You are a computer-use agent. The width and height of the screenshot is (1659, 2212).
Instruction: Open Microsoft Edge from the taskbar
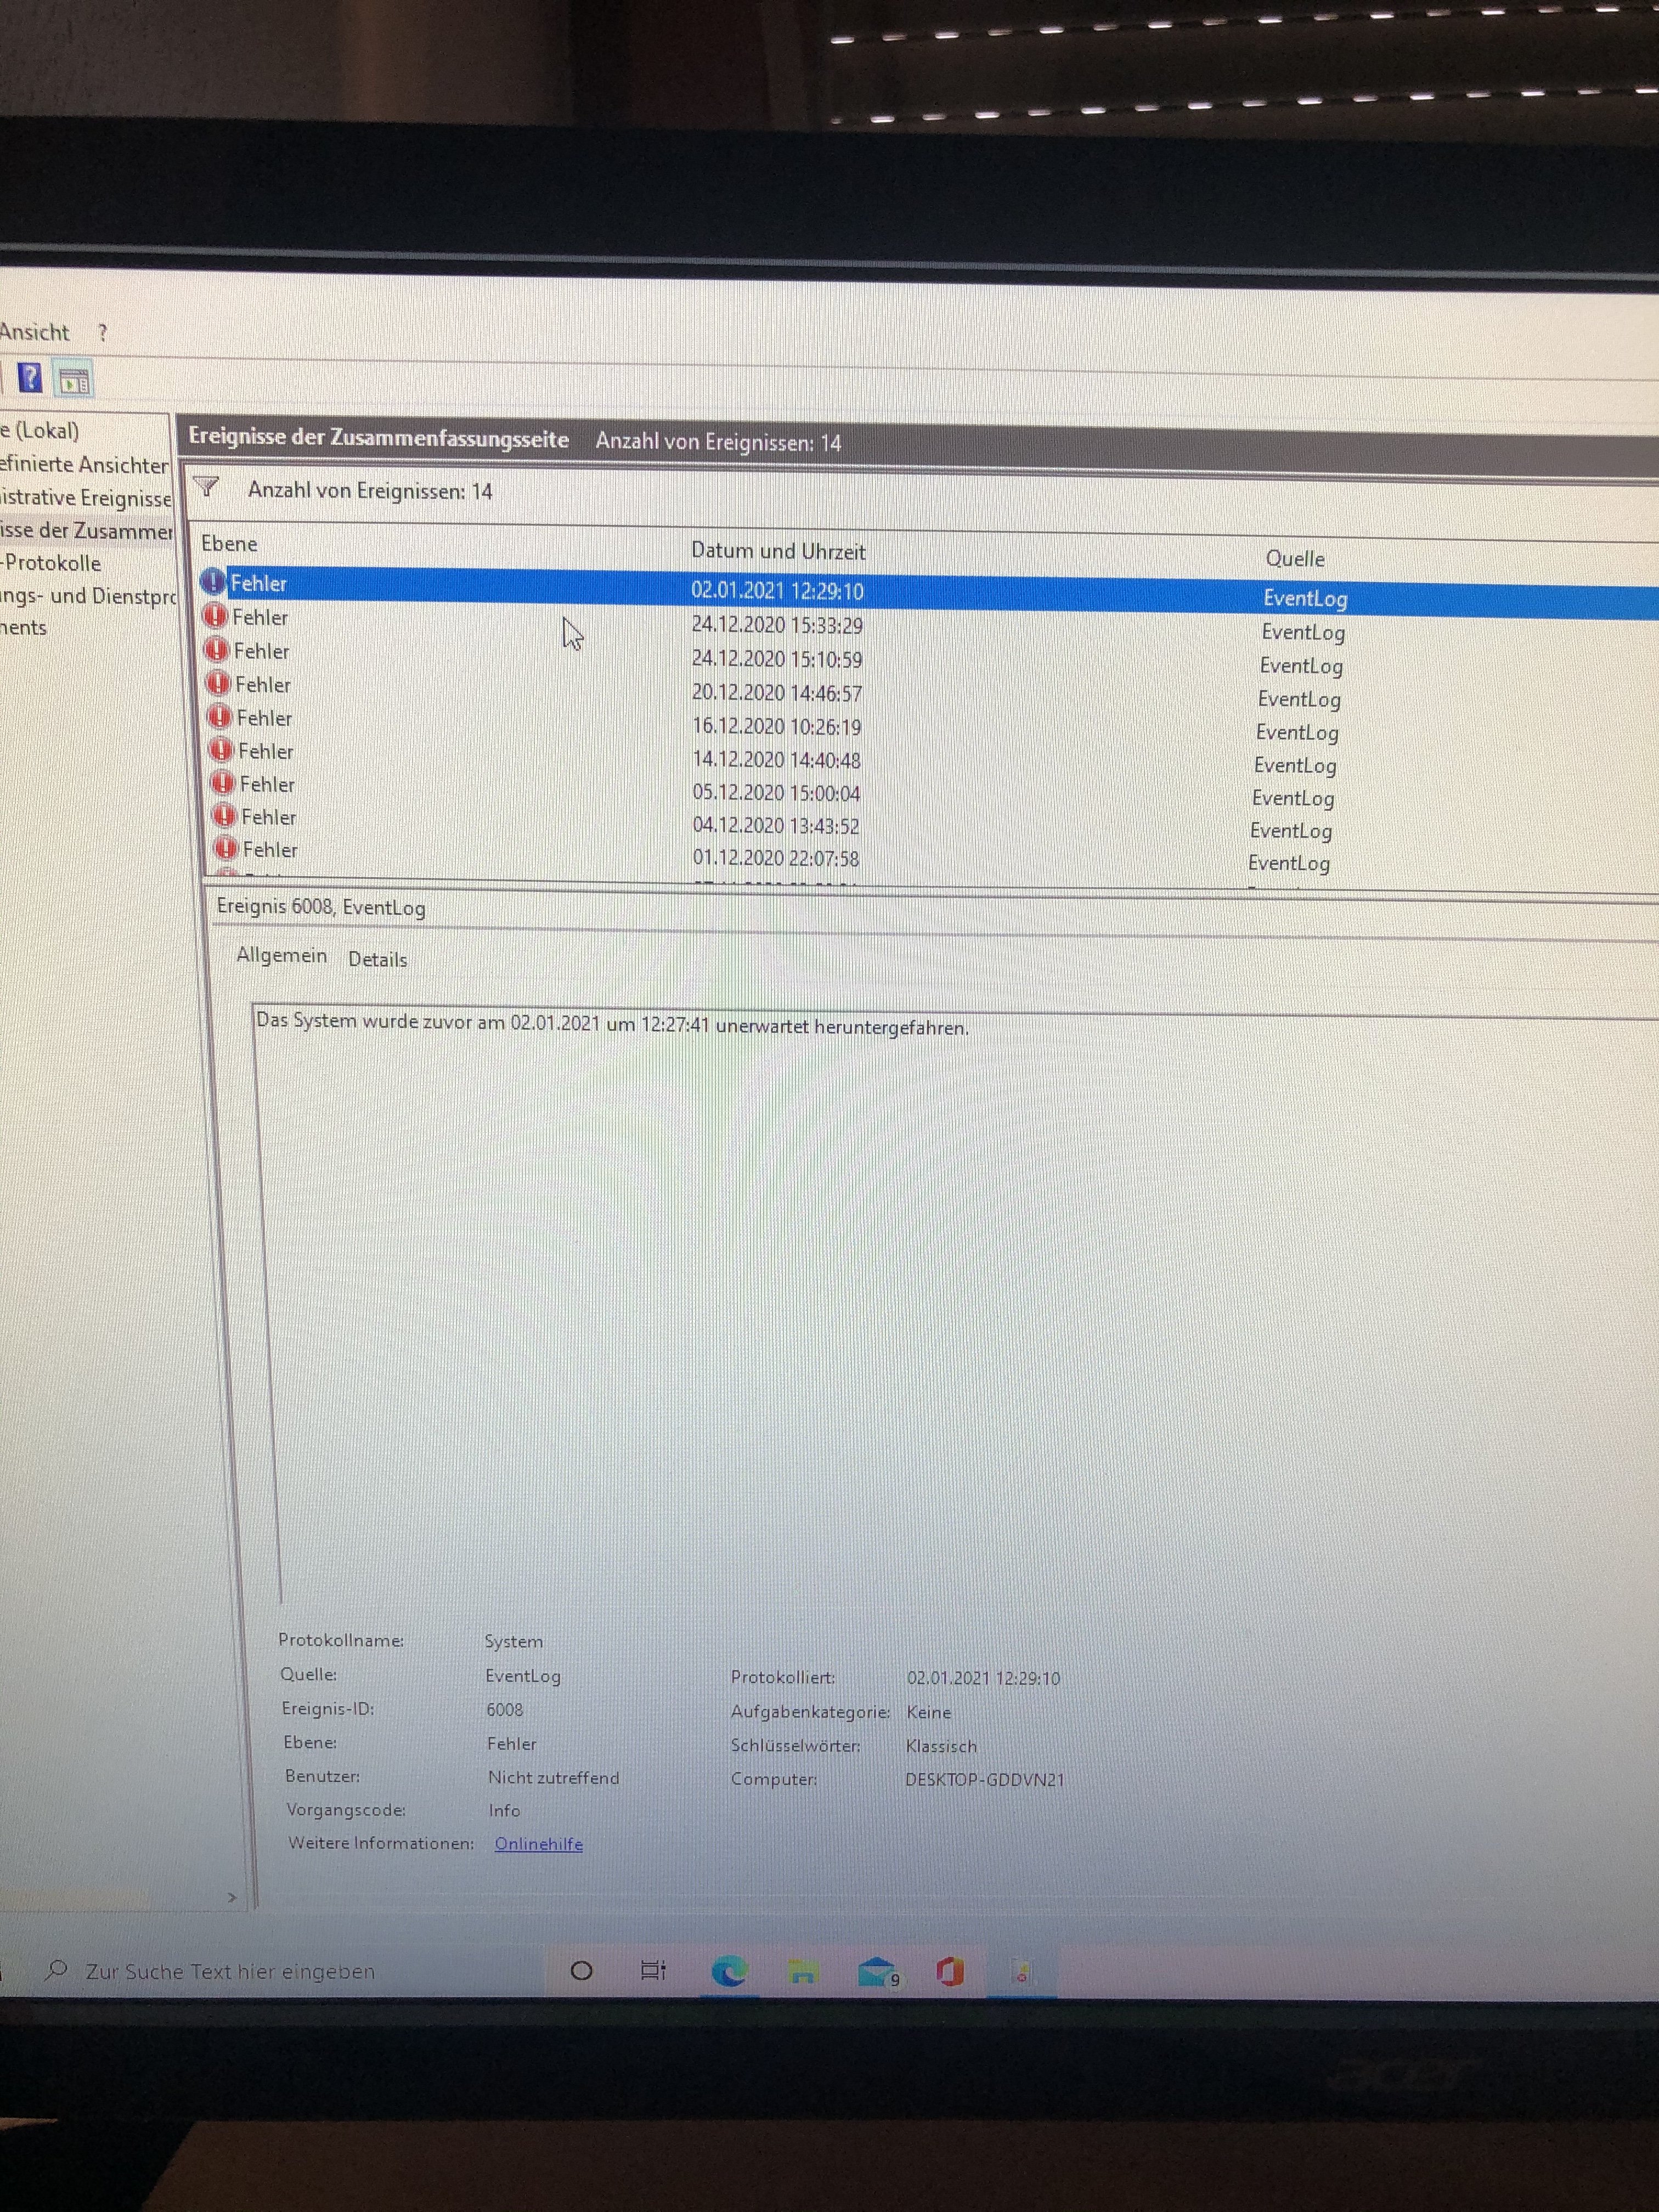pos(729,1970)
